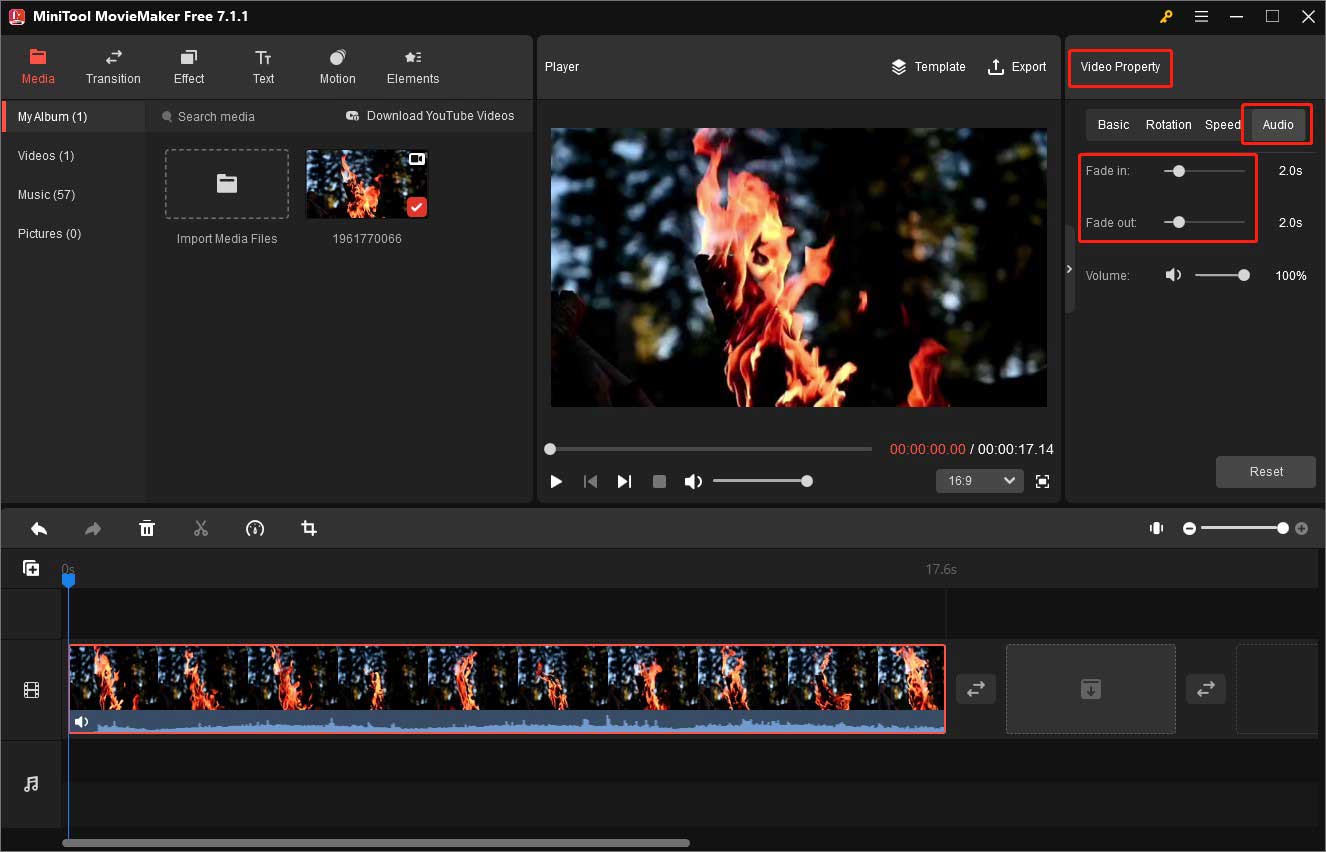
Task: Click the Fade out 2.0s value
Action: tap(1290, 223)
